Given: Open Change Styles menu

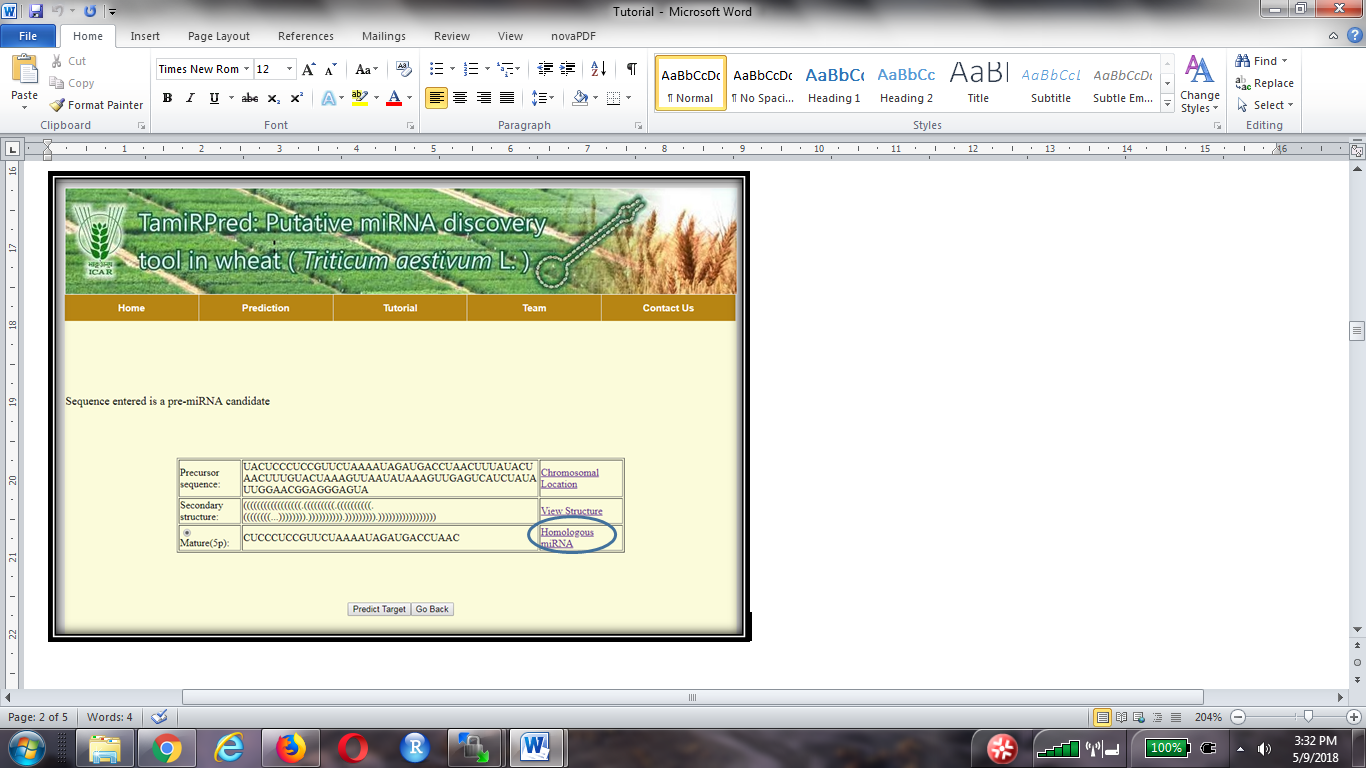Looking at the screenshot, I should coord(1199,84).
